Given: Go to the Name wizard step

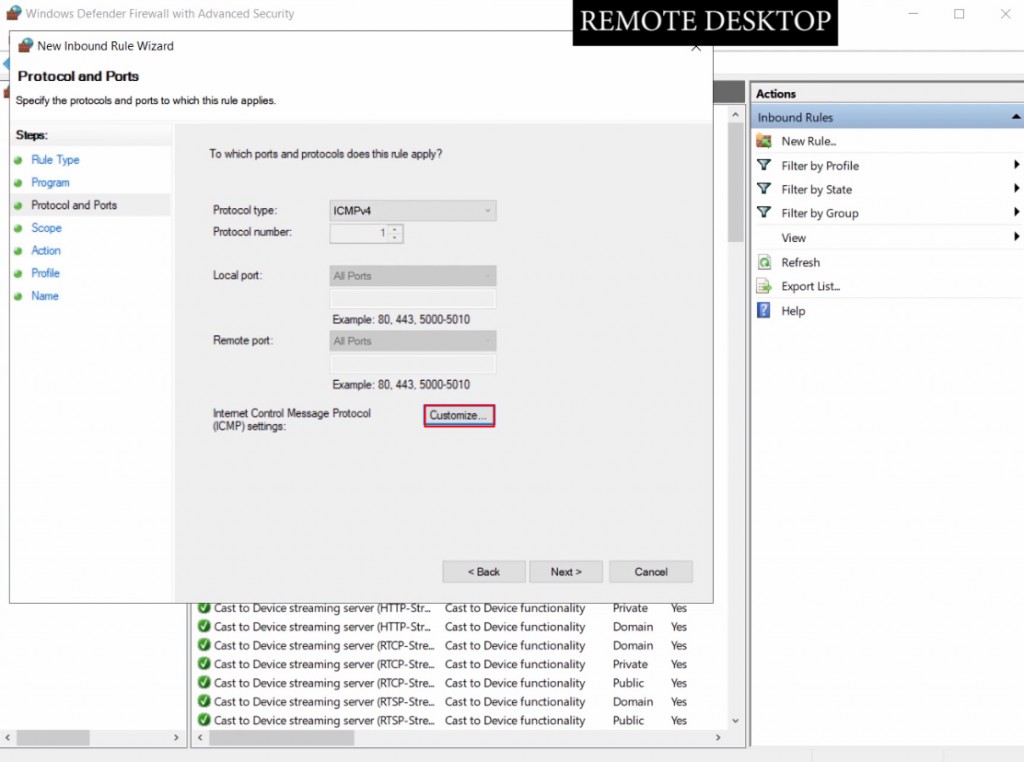Looking at the screenshot, I should coord(44,296).
